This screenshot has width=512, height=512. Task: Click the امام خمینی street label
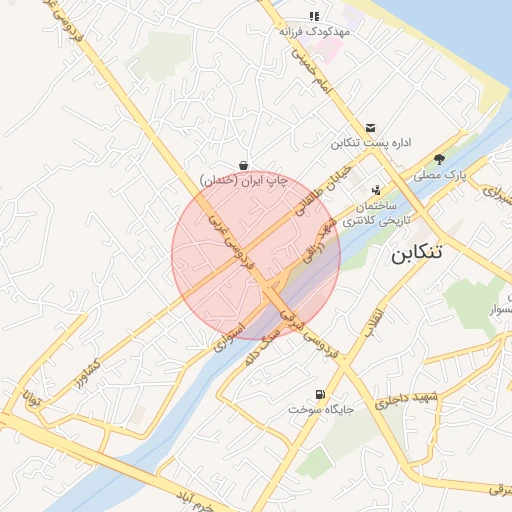pos(312,71)
